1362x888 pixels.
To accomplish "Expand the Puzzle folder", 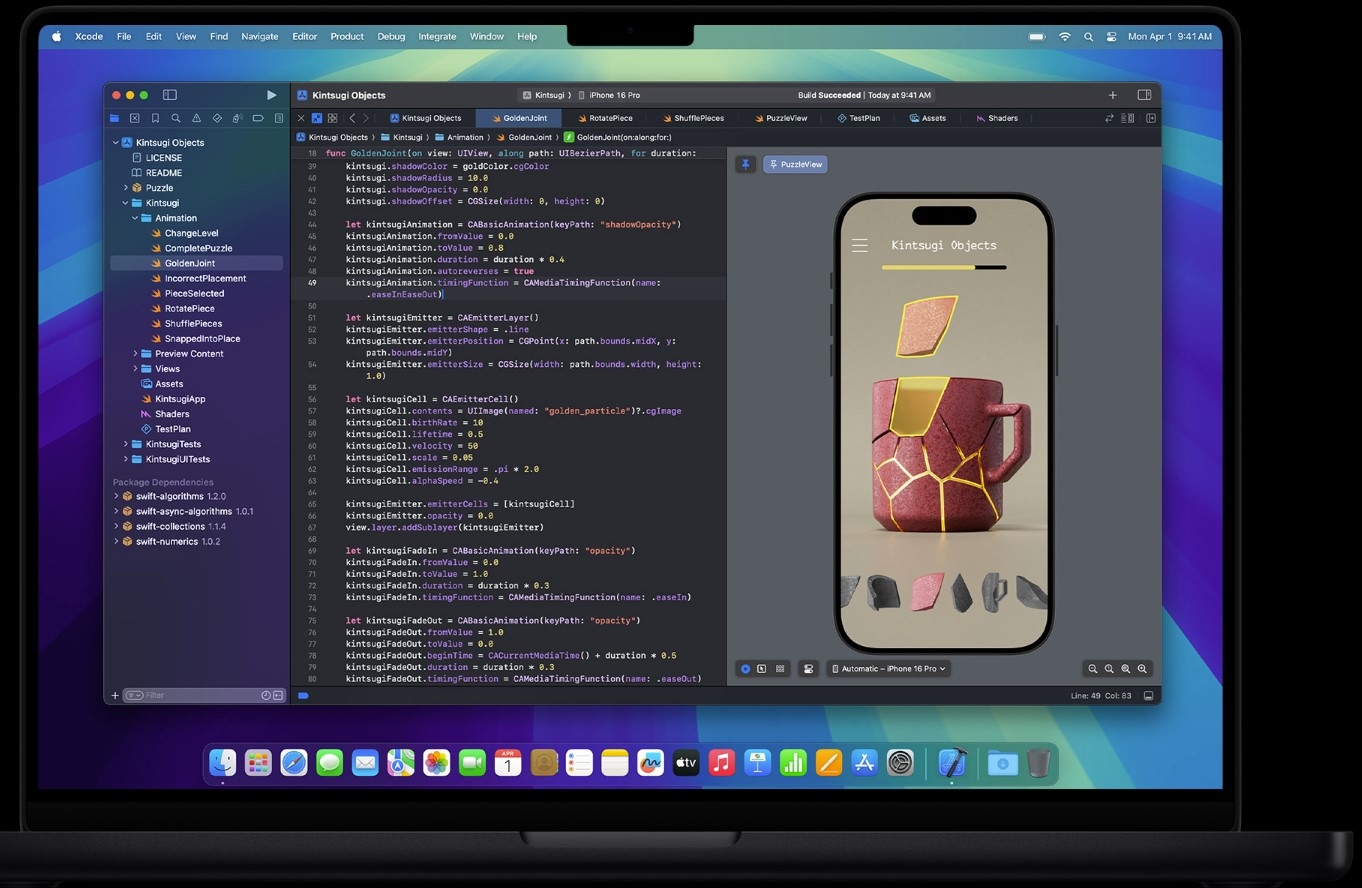I will [125, 188].
